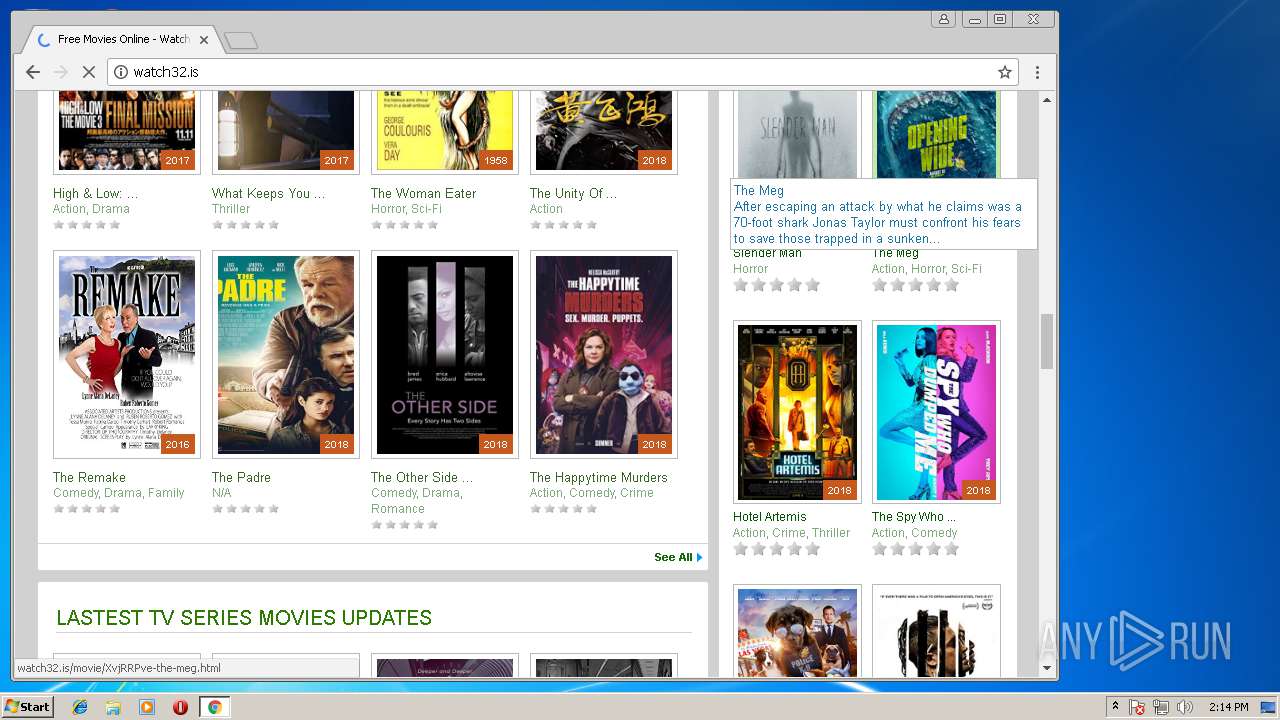Click Crime genre under The Happytime Murders
The height and width of the screenshot is (720, 1280).
637,493
